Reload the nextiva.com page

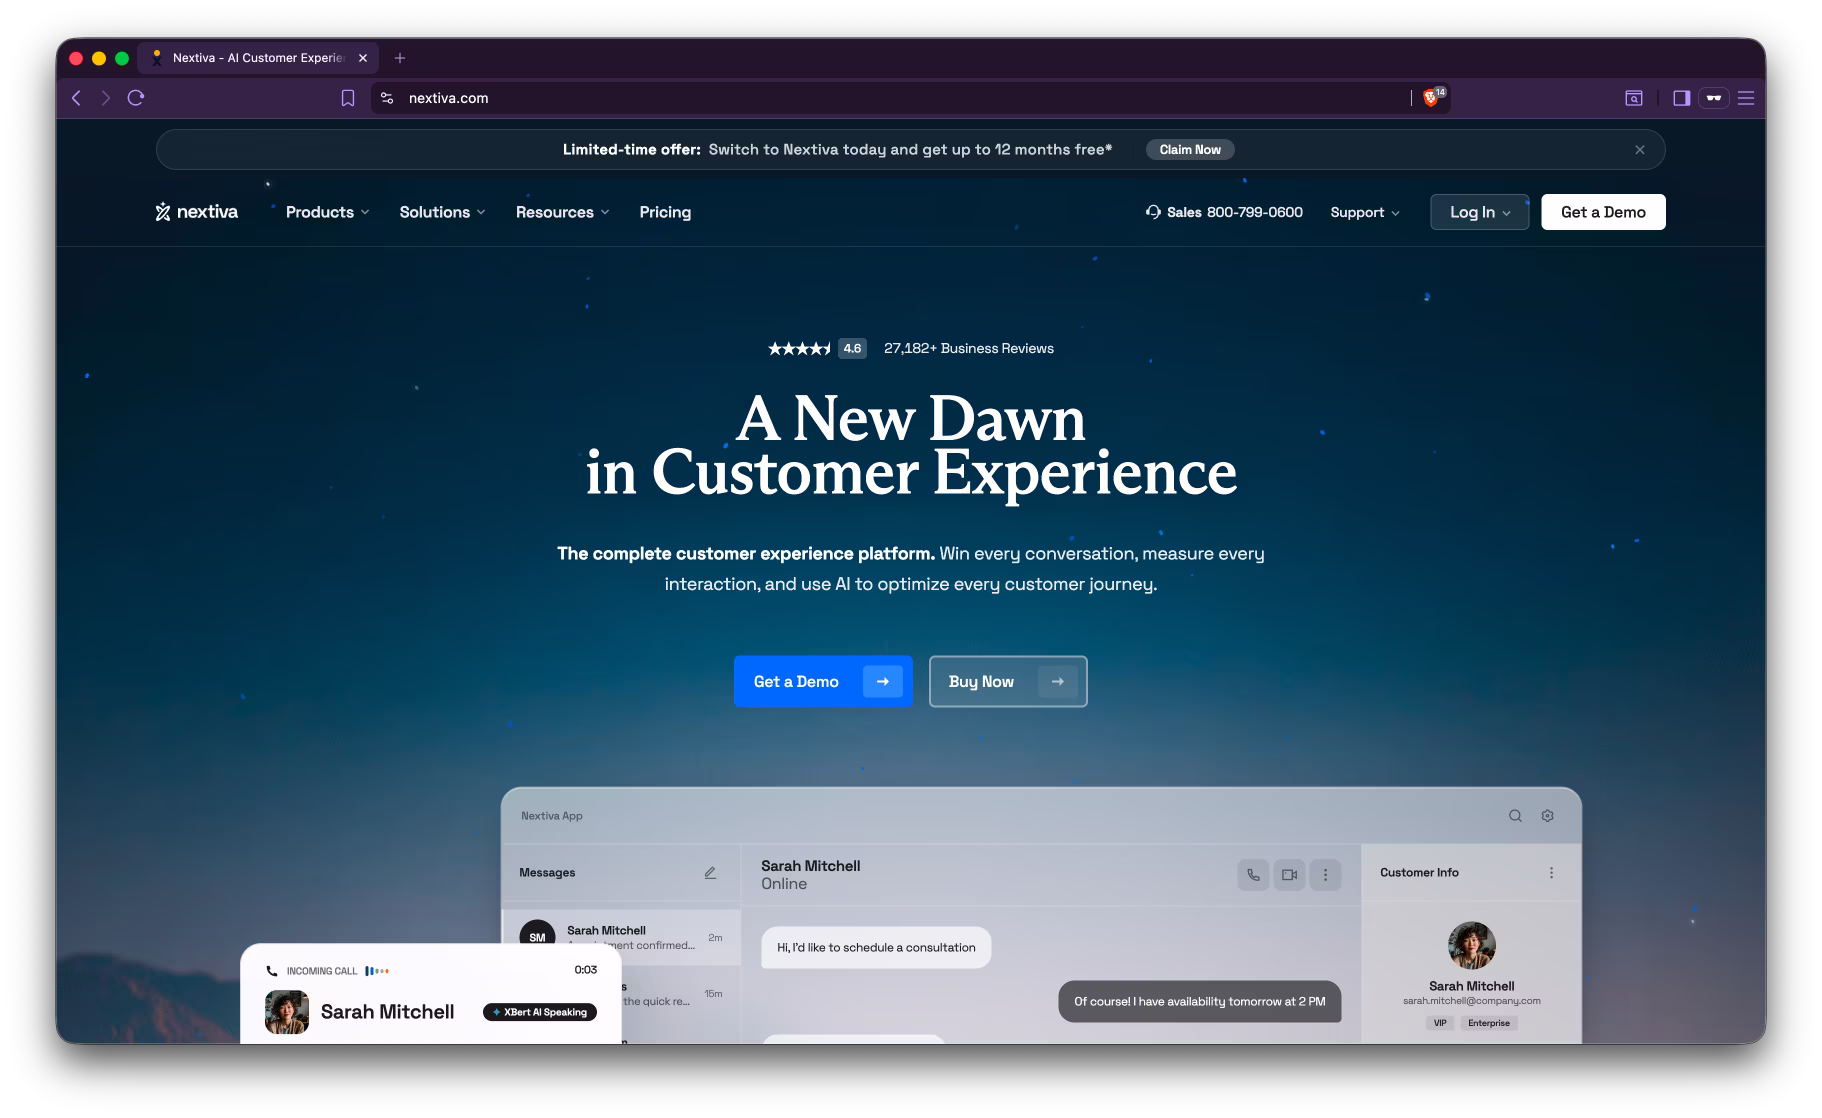(136, 98)
